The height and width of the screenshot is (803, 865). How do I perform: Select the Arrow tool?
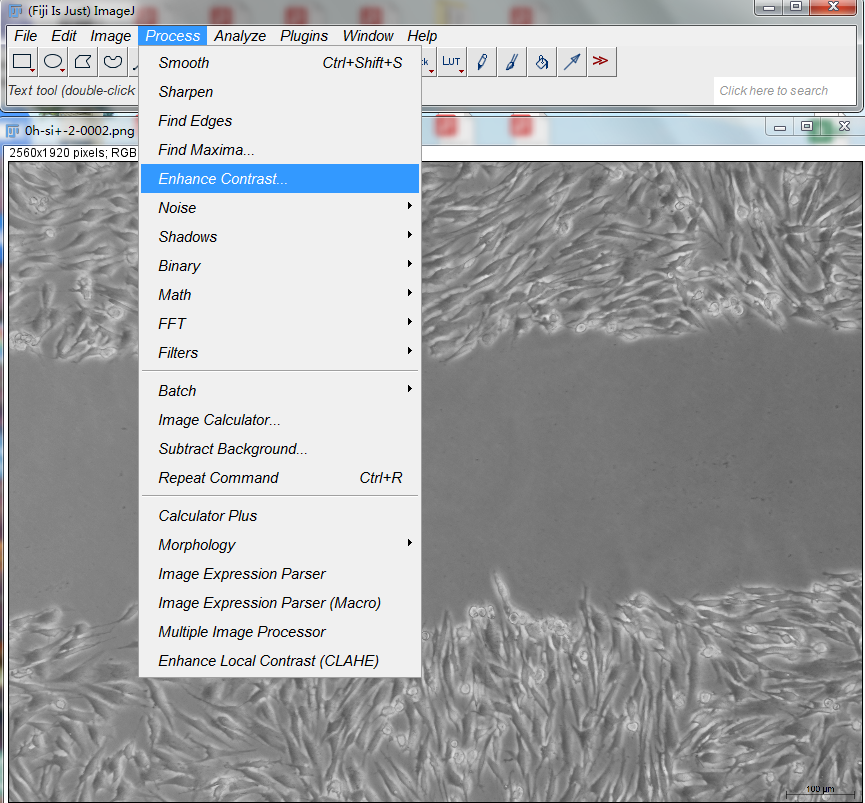click(x=572, y=62)
